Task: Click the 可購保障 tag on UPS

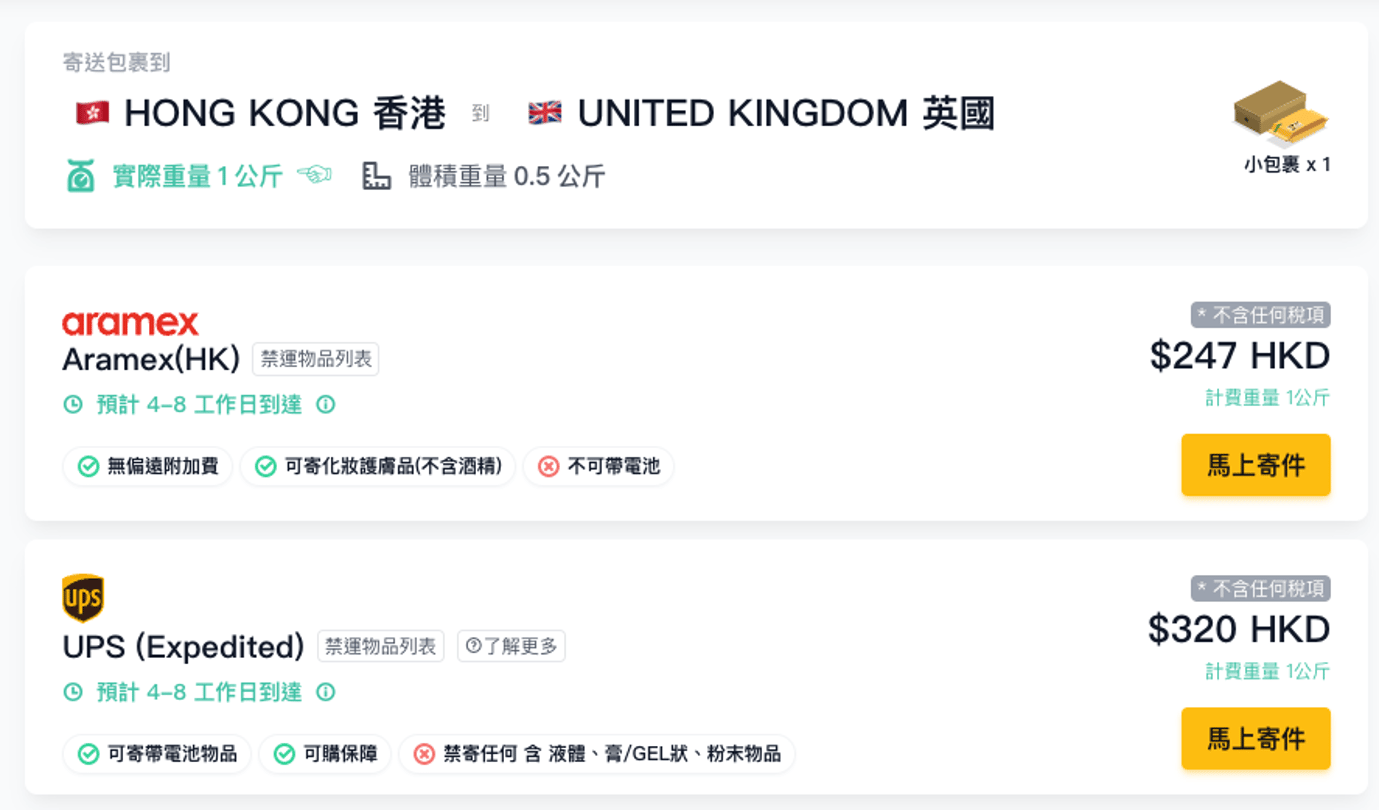Action: (325, 754)
